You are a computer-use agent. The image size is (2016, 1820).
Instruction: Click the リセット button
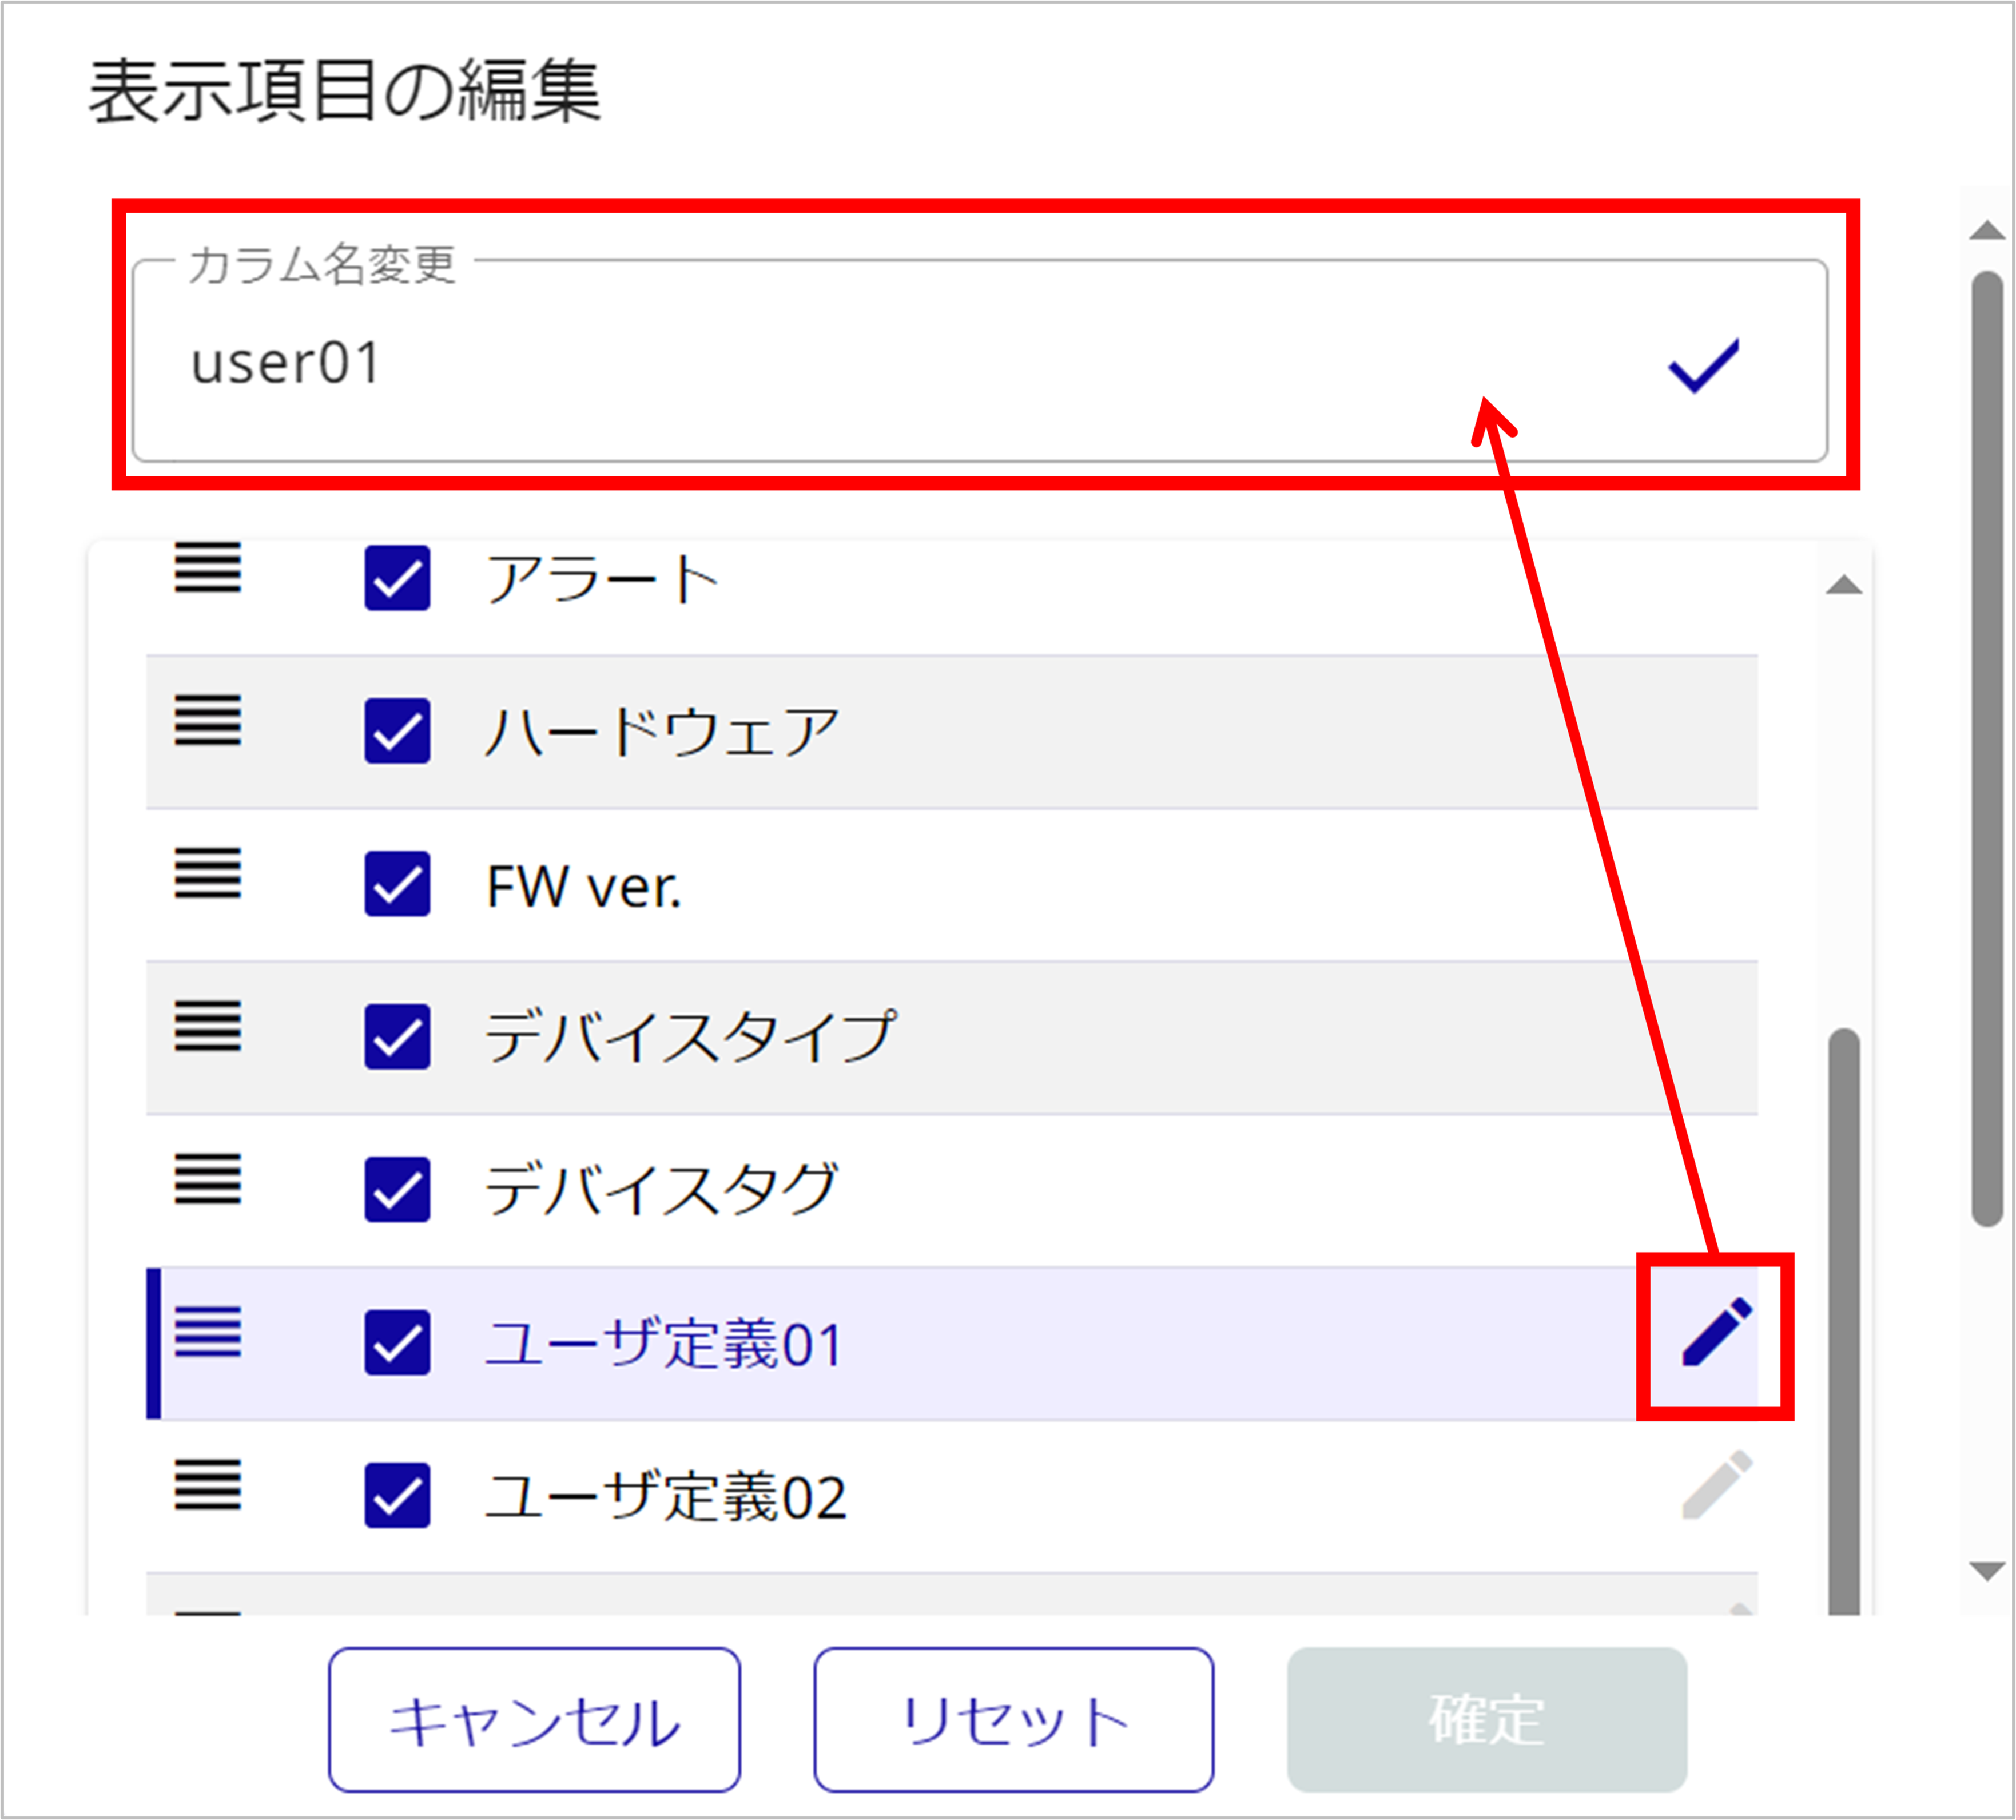click(x=1013, y=1720)
